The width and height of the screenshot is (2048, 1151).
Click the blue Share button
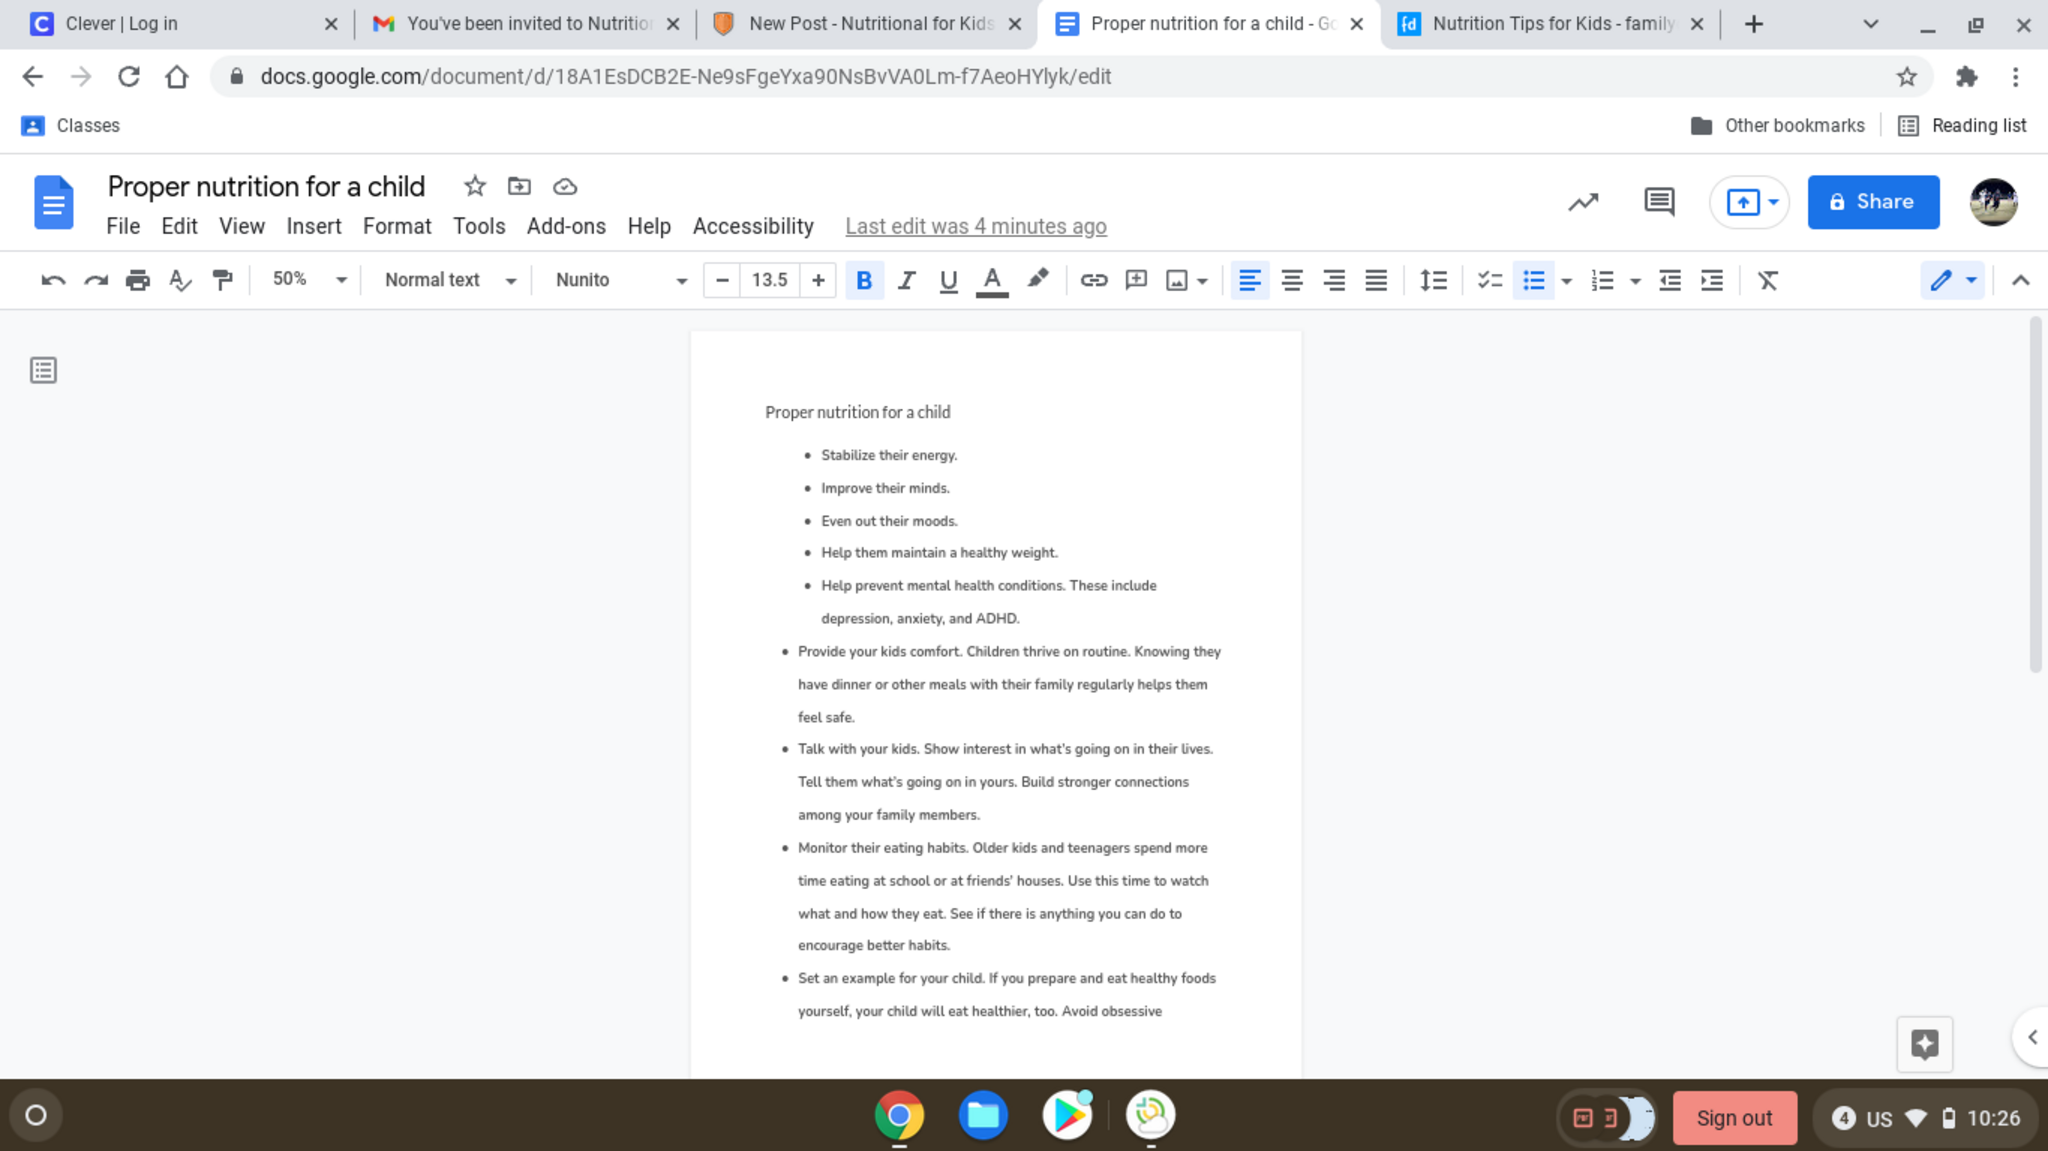pos(1872,202)
